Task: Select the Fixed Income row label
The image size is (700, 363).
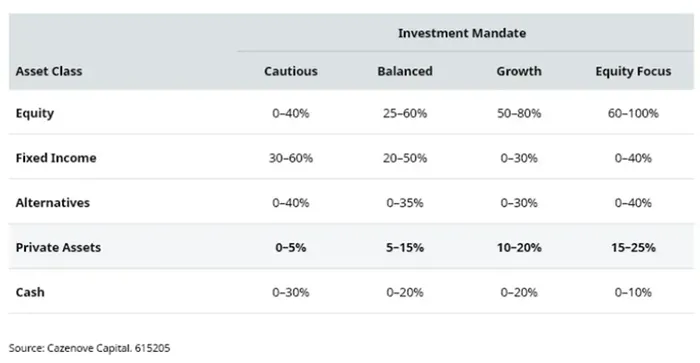Action: pyautogui.click(x=56, y=158)
